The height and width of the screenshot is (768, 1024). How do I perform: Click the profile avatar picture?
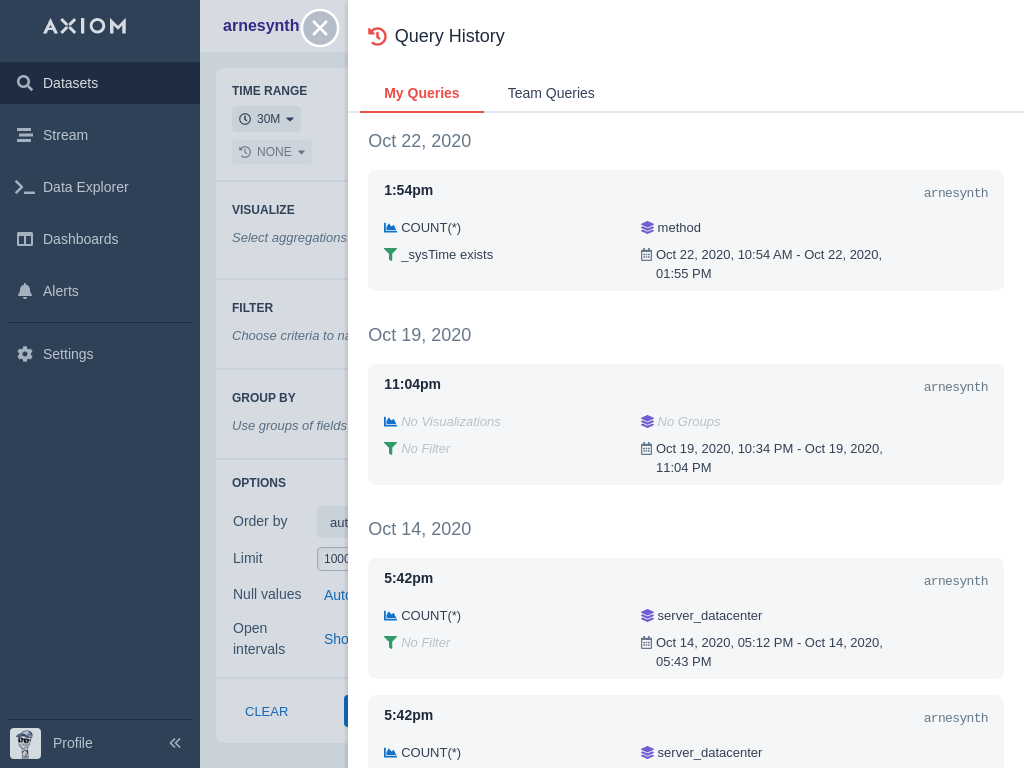26,743
